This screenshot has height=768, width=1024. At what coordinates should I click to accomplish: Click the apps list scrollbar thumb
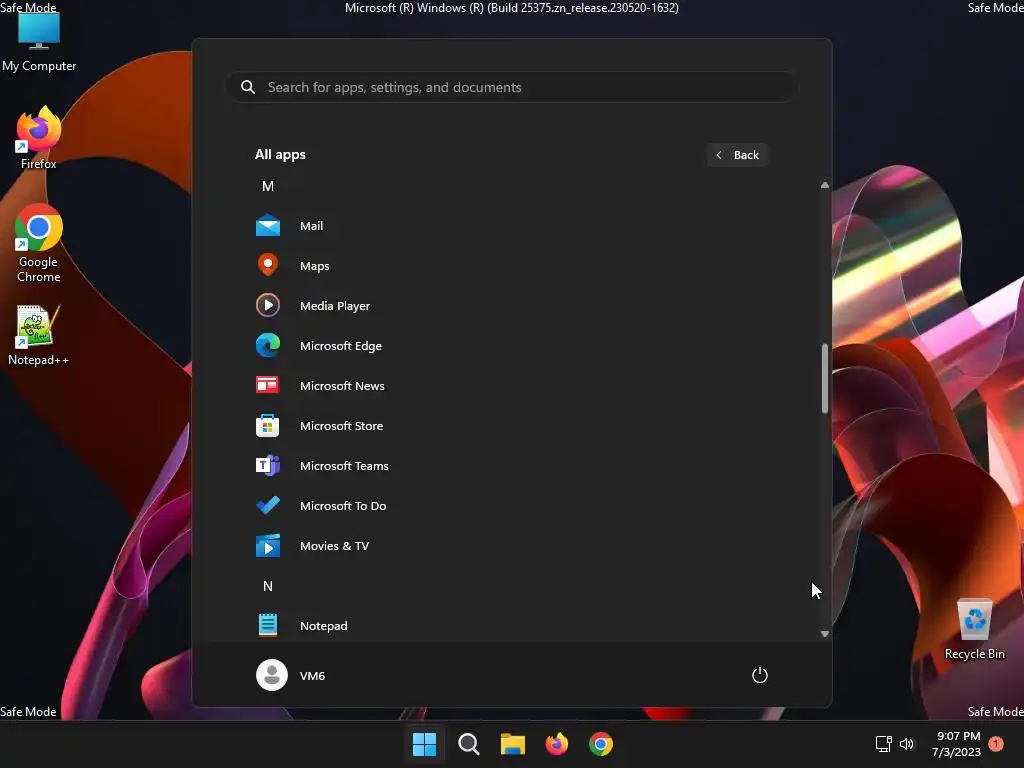pos(825,378)
